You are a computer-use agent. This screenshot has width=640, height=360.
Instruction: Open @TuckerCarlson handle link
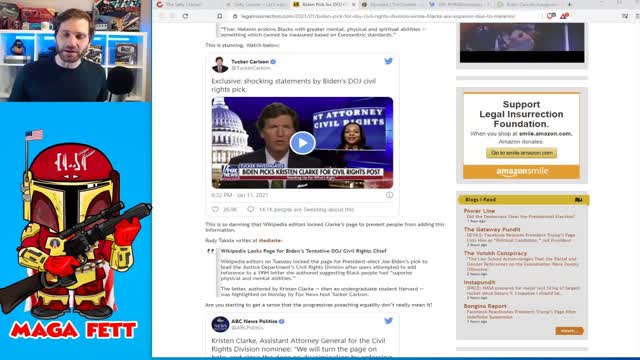pos(251,68)
